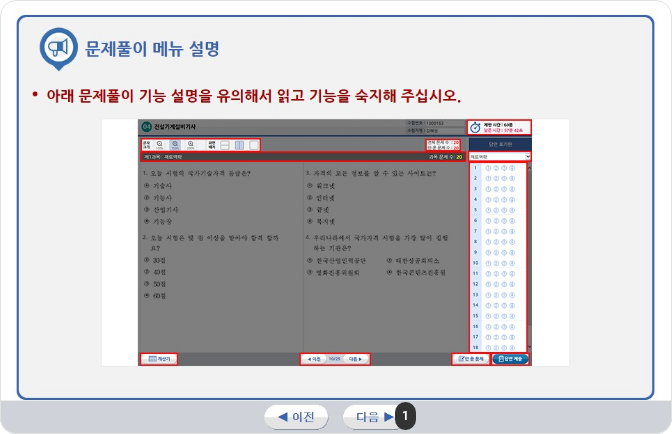This screenshot has width=672, height=434.
Task: Go back using the bottom 이전 button
Action: pyautogui.click(x=296, y=416)
